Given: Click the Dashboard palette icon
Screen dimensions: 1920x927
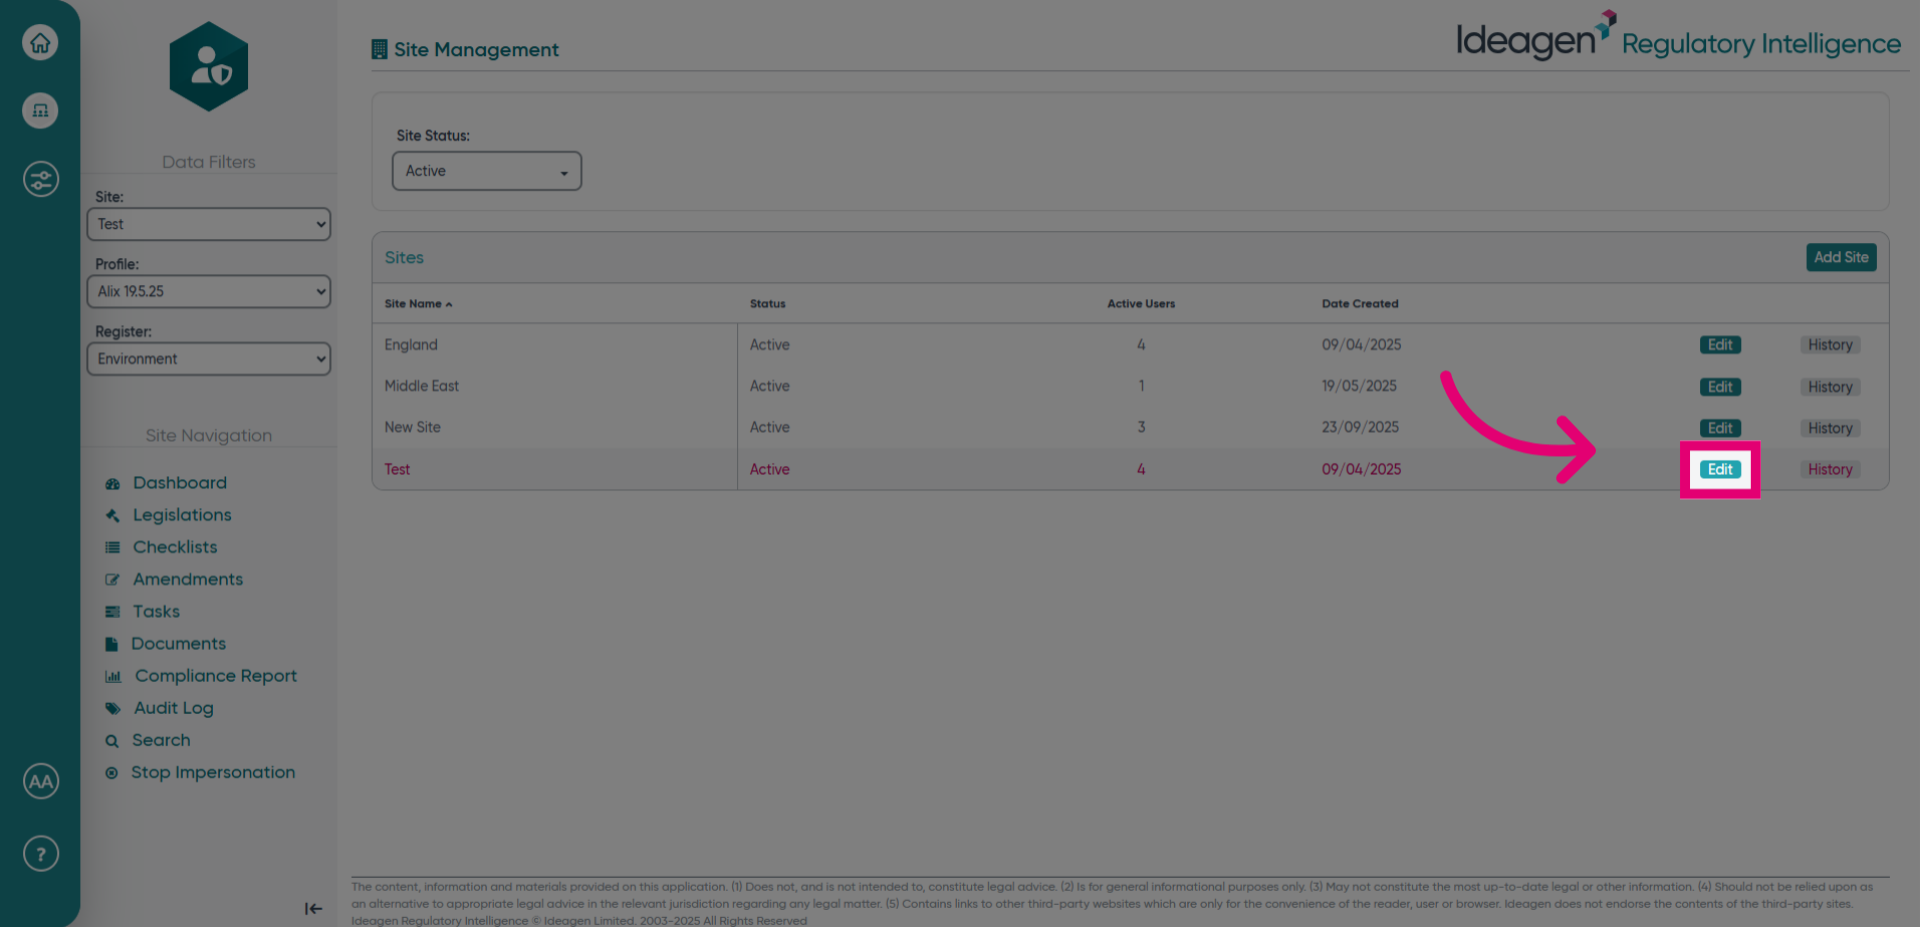Looking at the screenshot, I should pos(112,483).
